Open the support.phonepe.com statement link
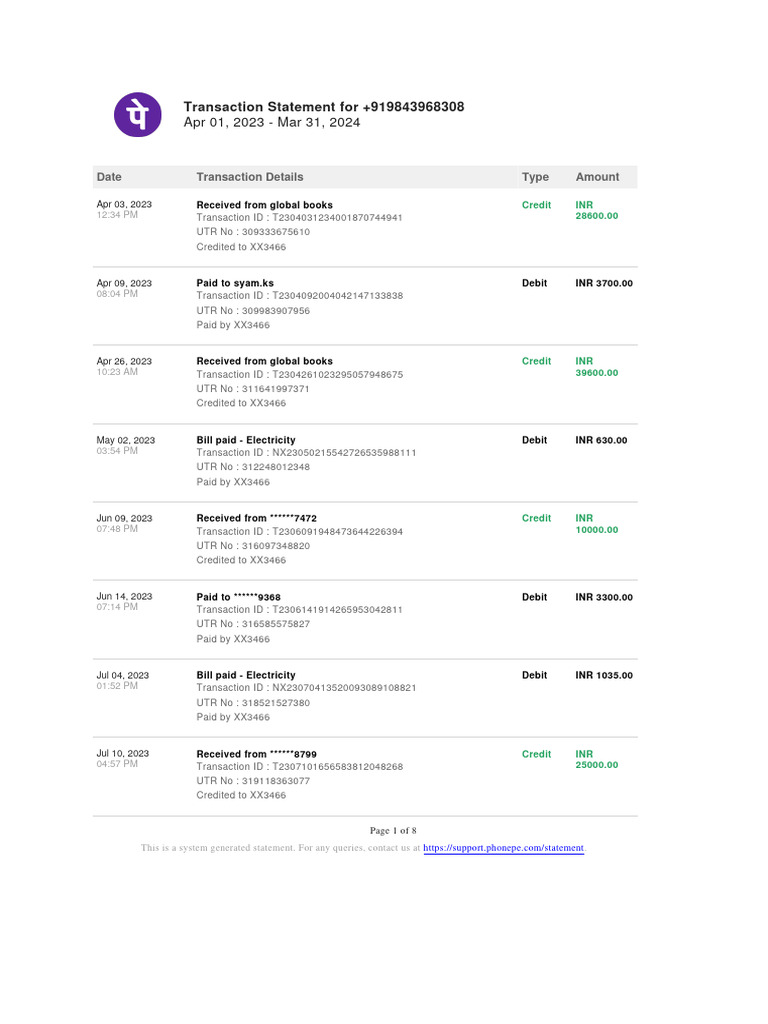768x1024 pixels. click(503, 848)
